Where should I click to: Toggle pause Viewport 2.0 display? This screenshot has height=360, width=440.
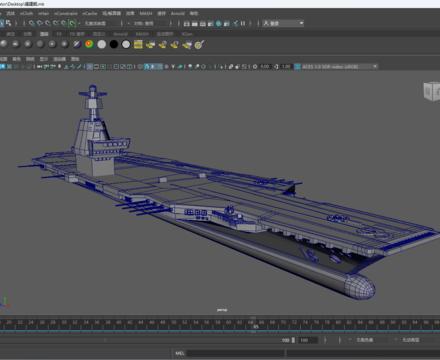(243, 23)
